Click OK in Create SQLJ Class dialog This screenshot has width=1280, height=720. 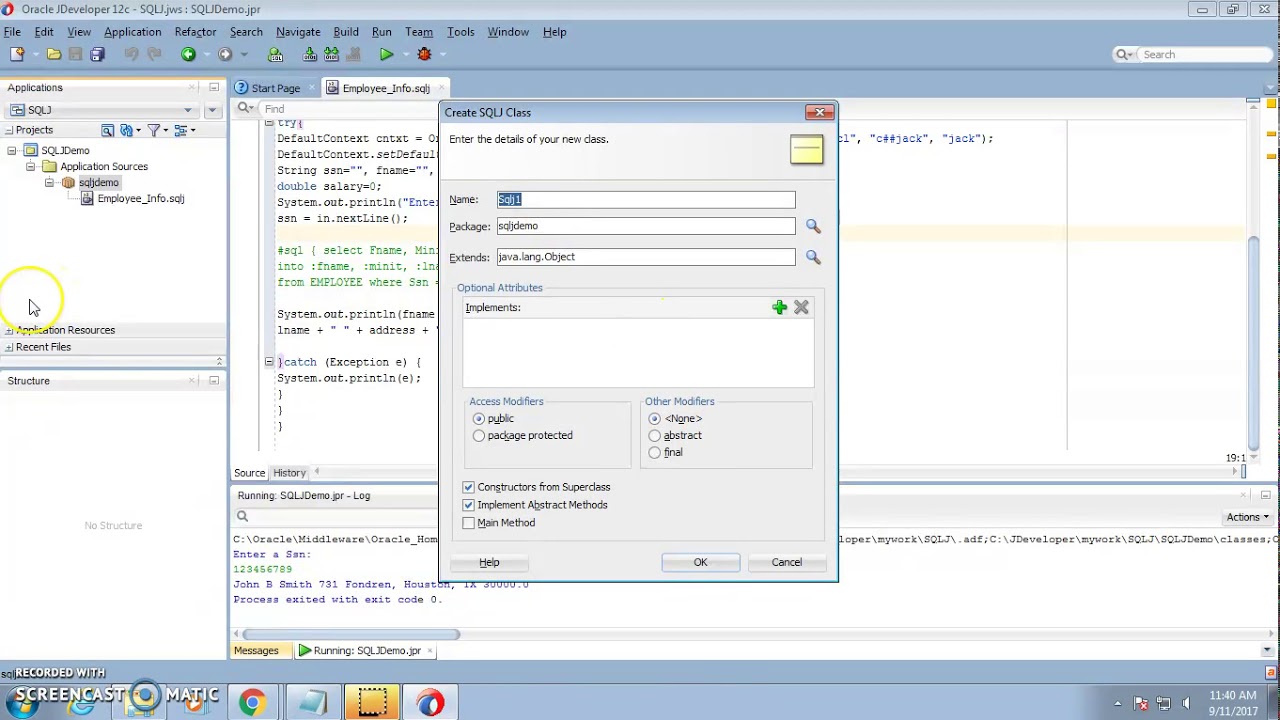tap(700, 562)
